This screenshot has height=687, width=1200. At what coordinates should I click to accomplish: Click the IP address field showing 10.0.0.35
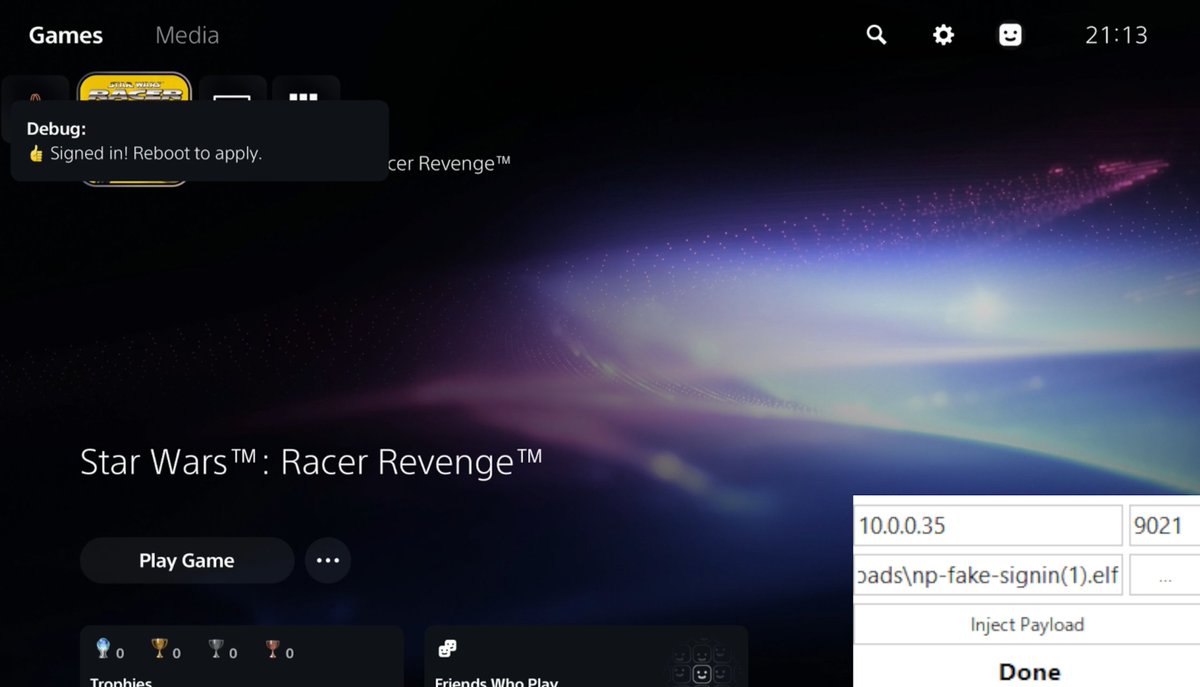pyautogui.click(x=988, y=525)
